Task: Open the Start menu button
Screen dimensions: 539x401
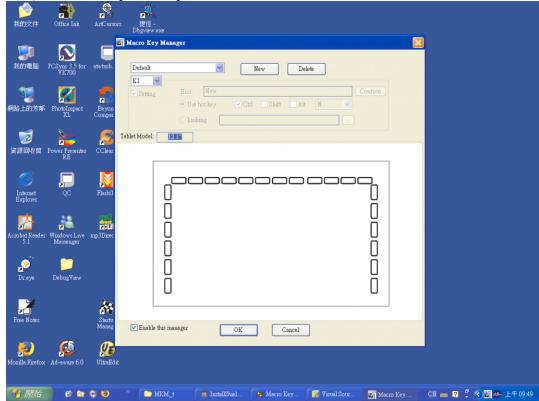Action: point(29,393)
